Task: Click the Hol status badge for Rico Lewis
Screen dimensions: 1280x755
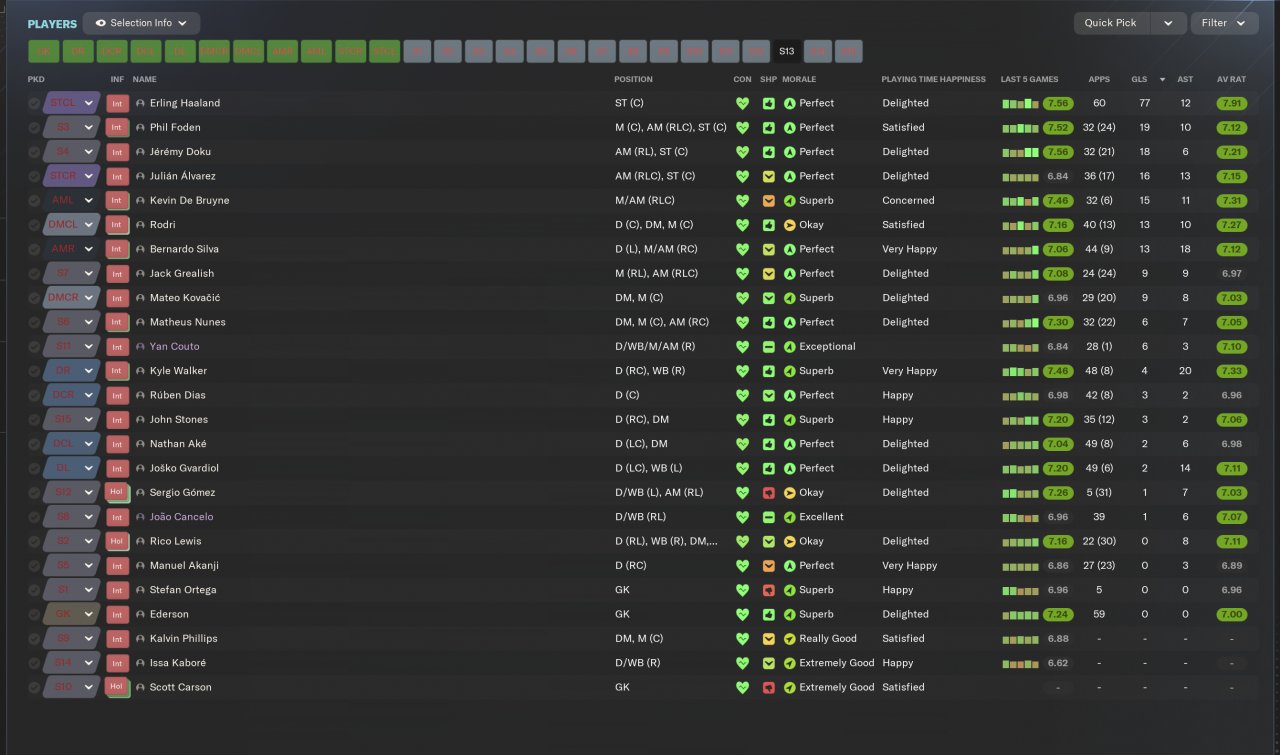Action: [x=117, y=541]
